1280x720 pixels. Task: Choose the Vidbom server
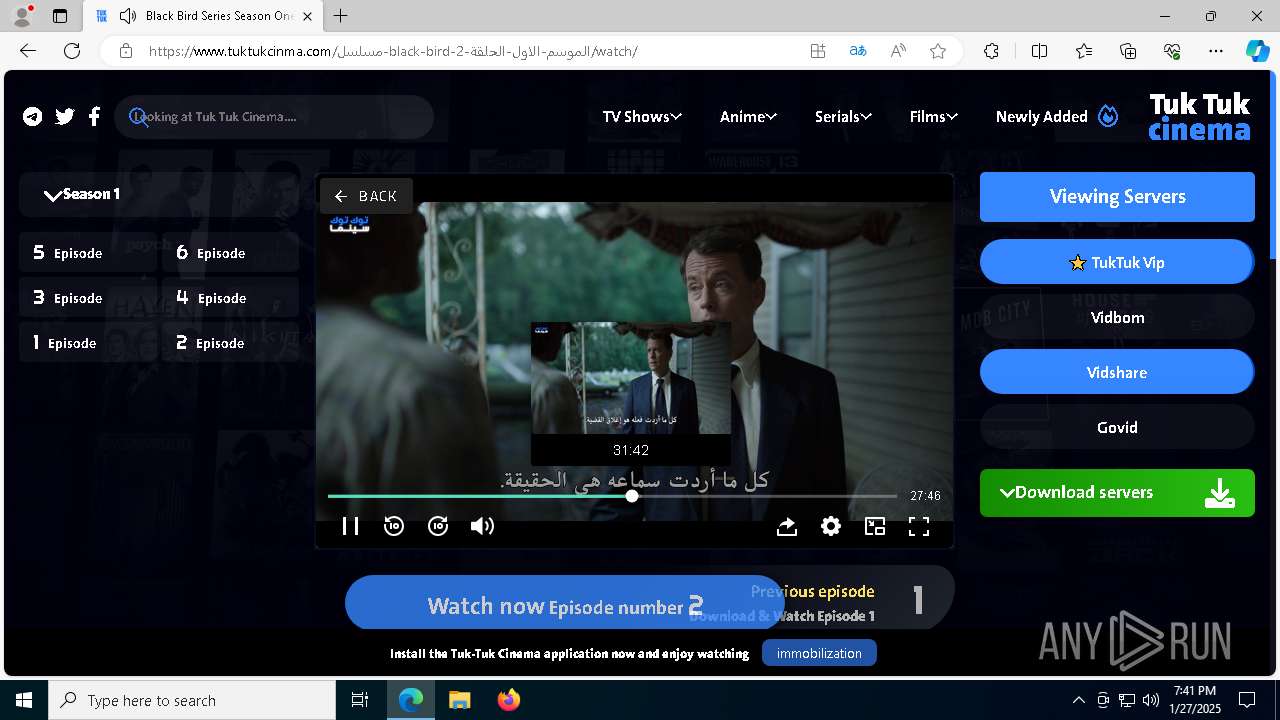pyautogui.click(x=1117, y=317)
